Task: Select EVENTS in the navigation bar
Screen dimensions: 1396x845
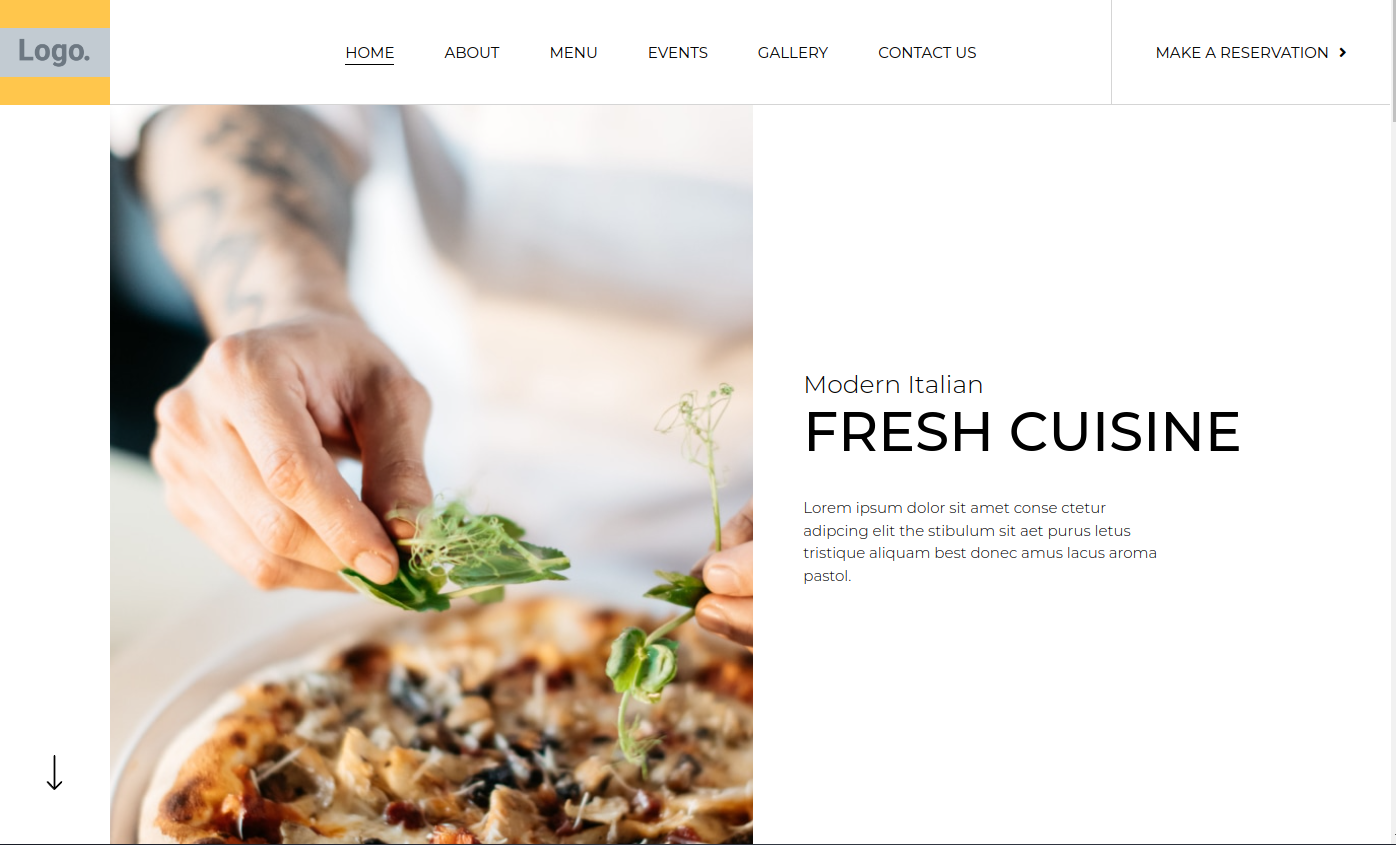Action: click(x=678, y=53)
